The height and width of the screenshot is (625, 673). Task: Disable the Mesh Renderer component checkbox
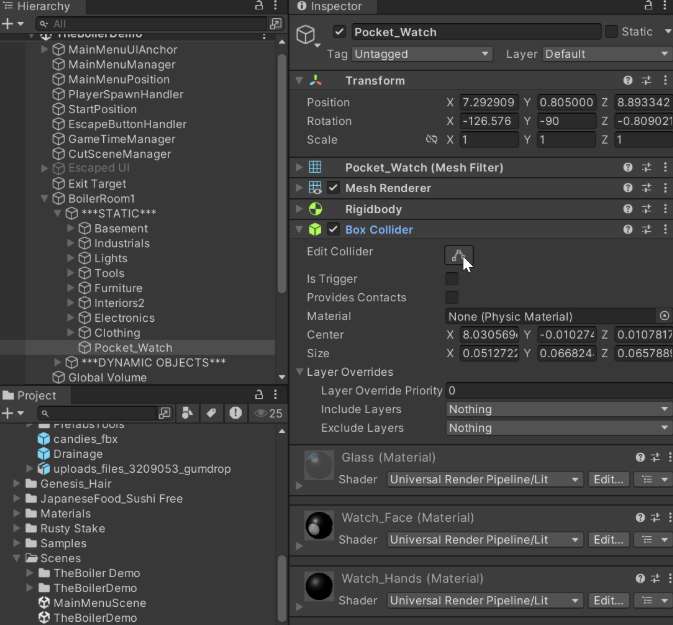(x=334, y=188)
